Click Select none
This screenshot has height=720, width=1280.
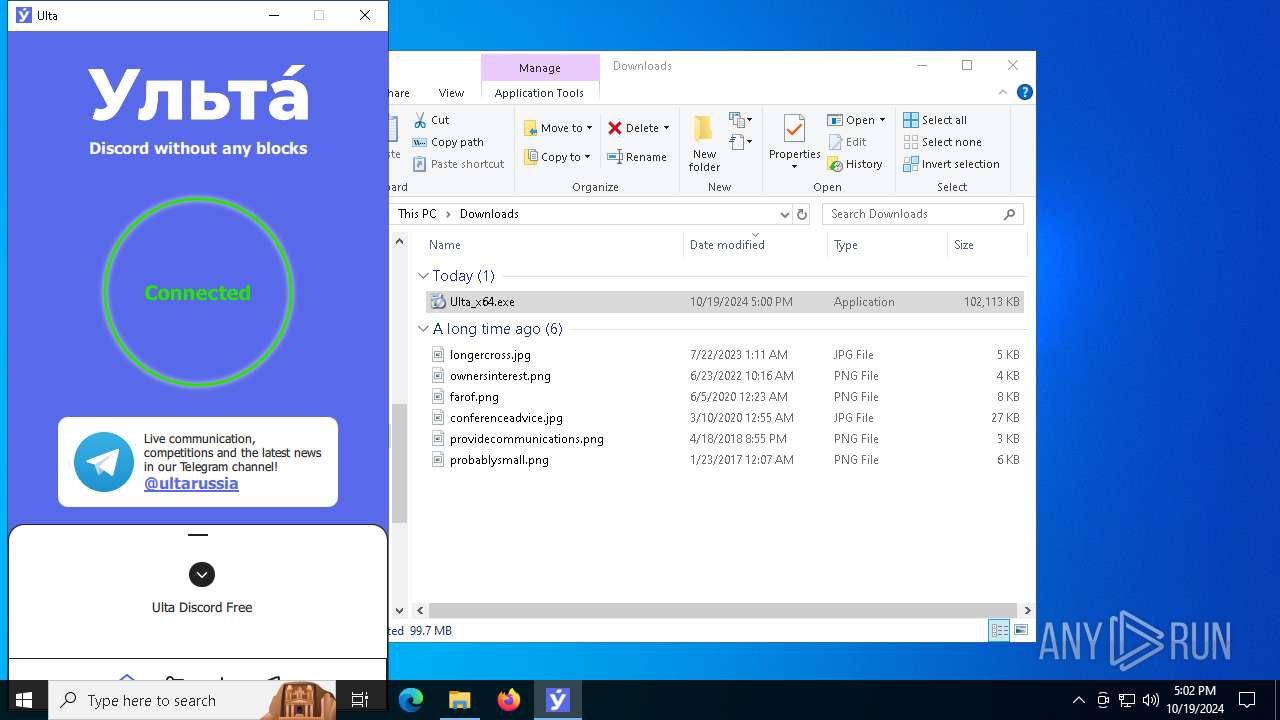point(942,142)
